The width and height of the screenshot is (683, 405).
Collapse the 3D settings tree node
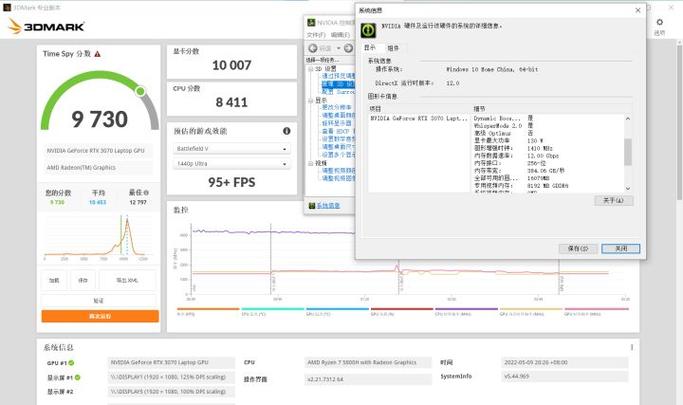tap(311, 69)
